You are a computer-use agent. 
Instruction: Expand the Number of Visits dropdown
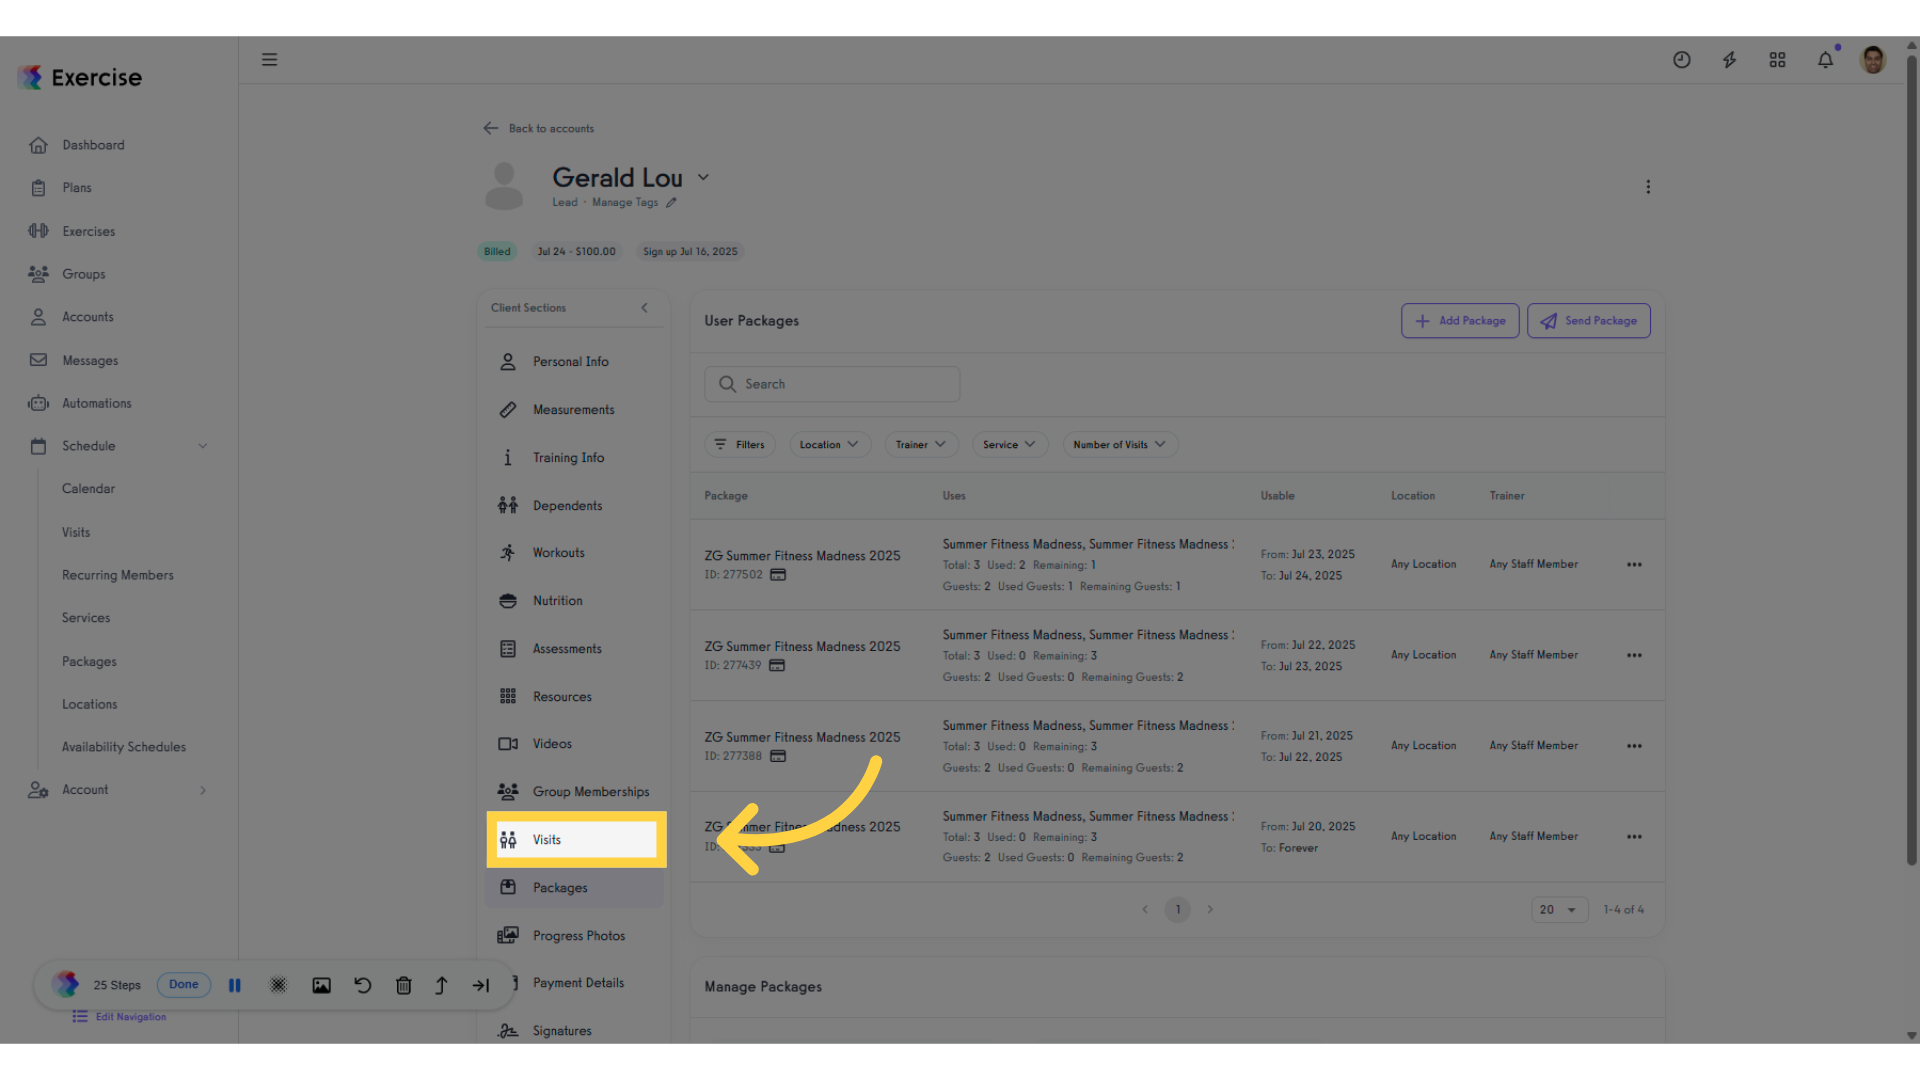(x=1120, y=445)
